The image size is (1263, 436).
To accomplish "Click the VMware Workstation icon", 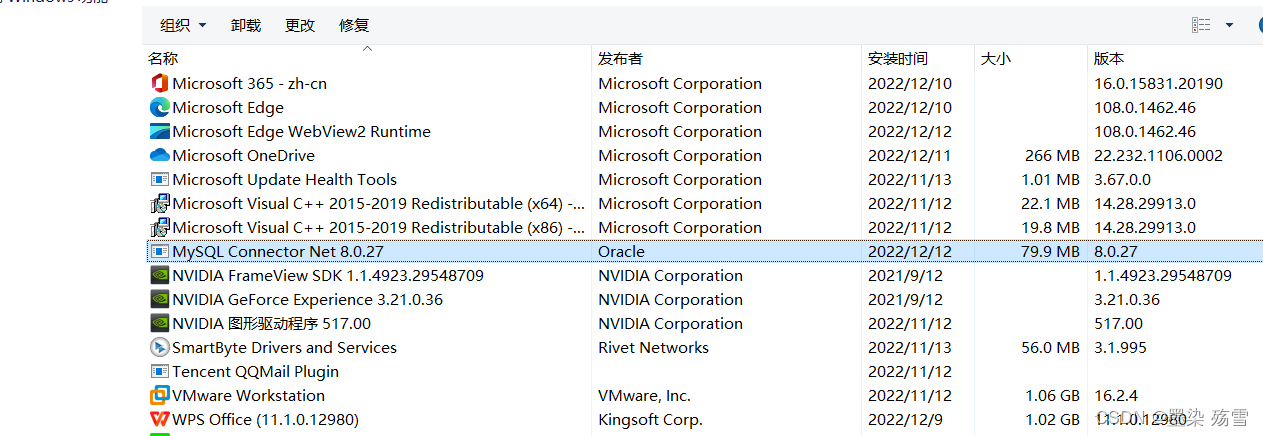I will [x=159, y=395].
